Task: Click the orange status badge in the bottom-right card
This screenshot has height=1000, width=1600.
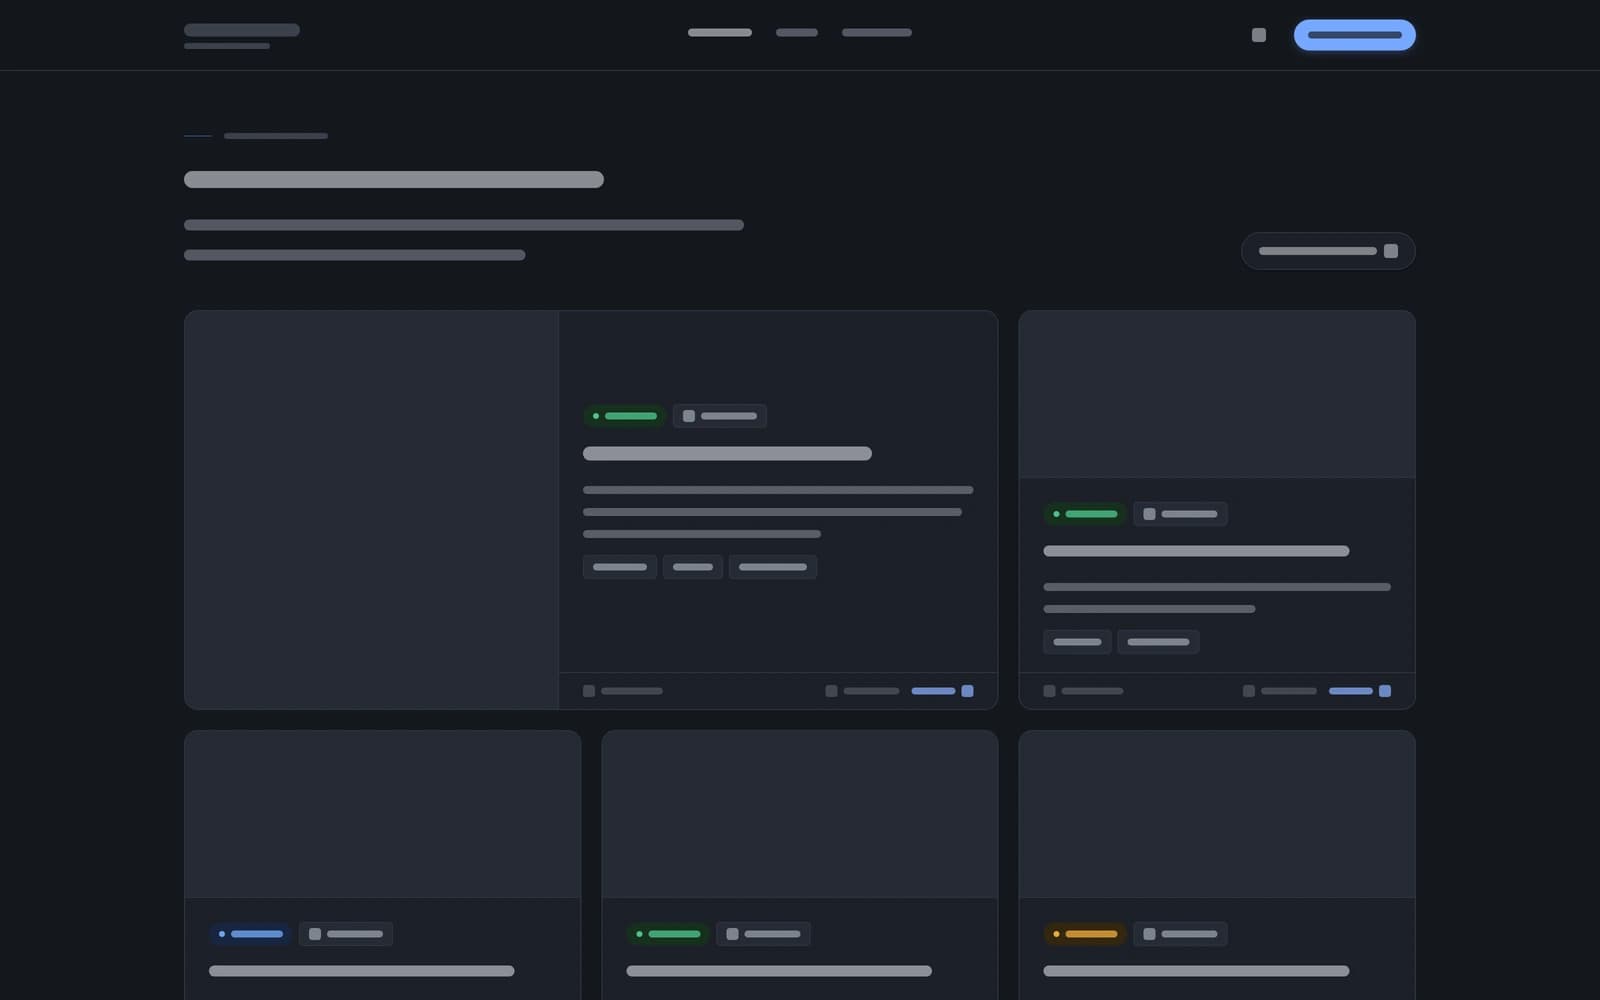Action: [1085, 934]
